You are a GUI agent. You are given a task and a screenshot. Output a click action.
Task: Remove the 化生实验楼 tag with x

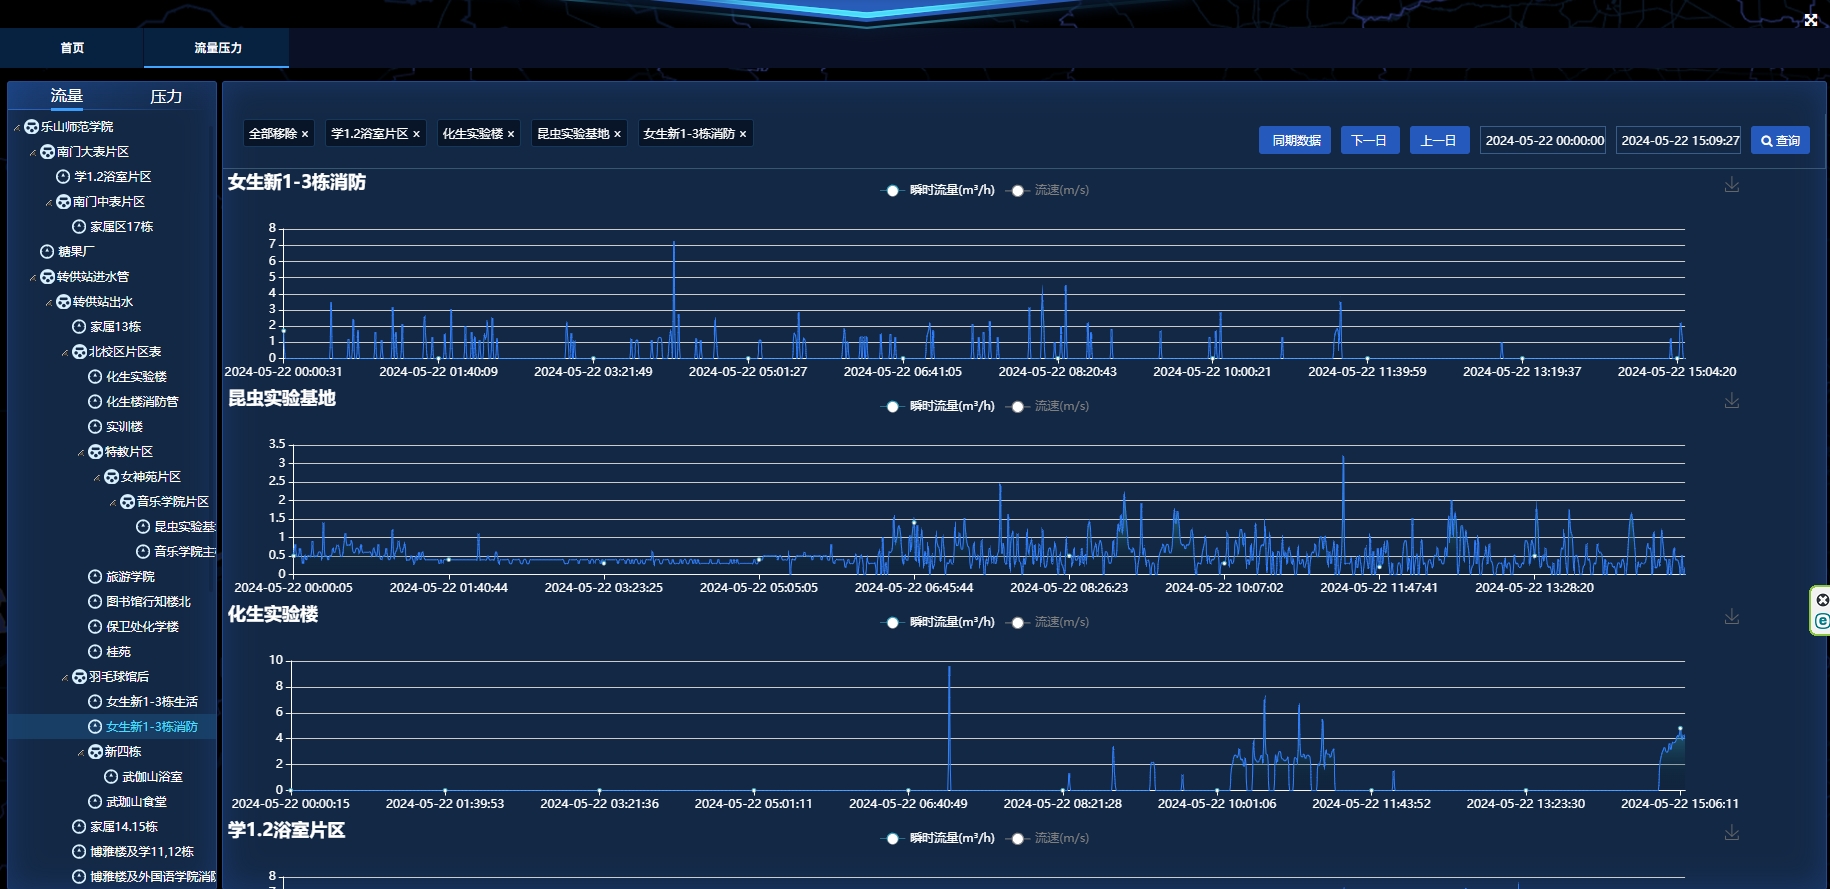click(x=510, y=134)
